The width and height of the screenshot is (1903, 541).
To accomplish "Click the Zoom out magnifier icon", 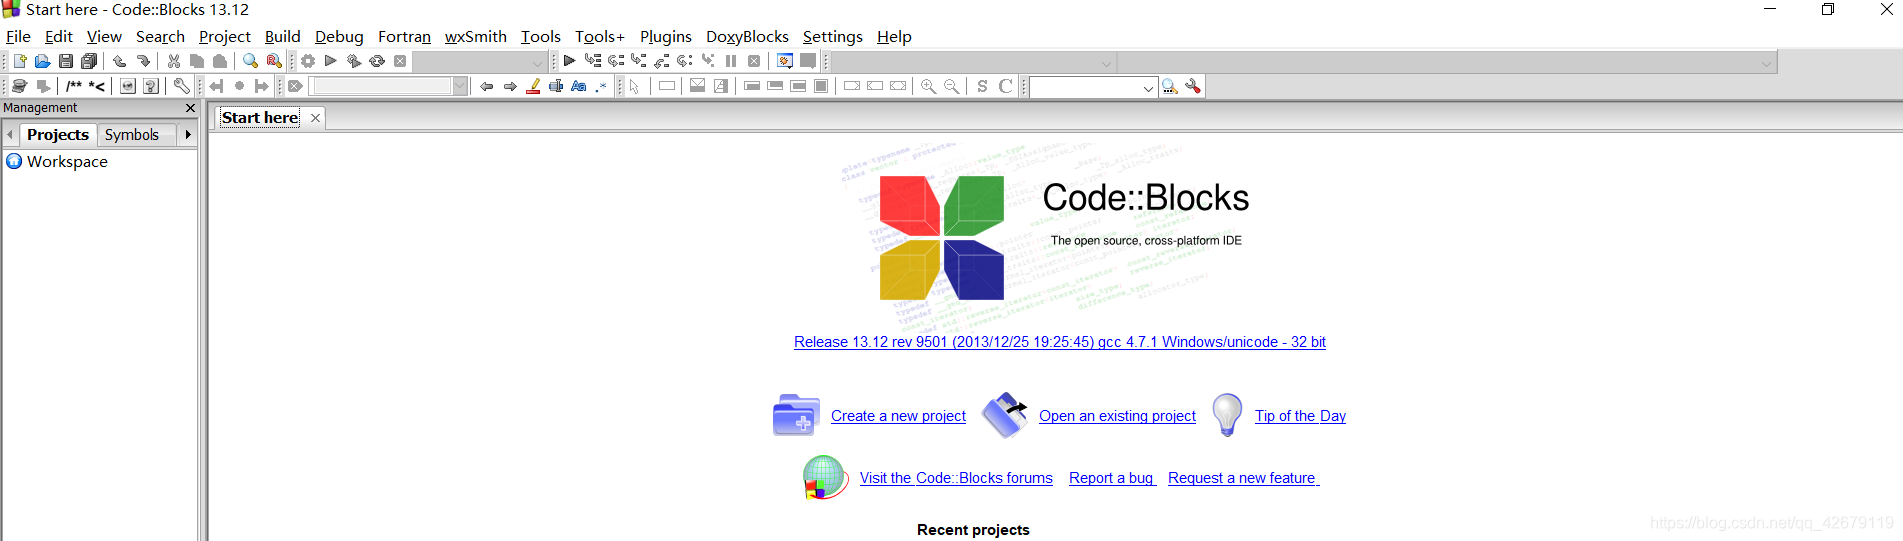I will click(x=951, y=86).
